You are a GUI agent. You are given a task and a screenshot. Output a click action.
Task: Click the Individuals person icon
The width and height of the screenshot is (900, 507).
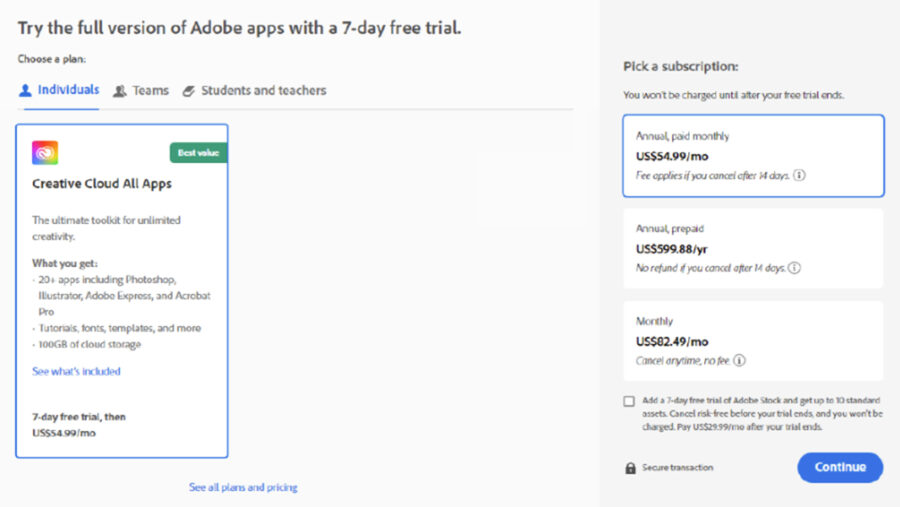click(x=25, y=91)
